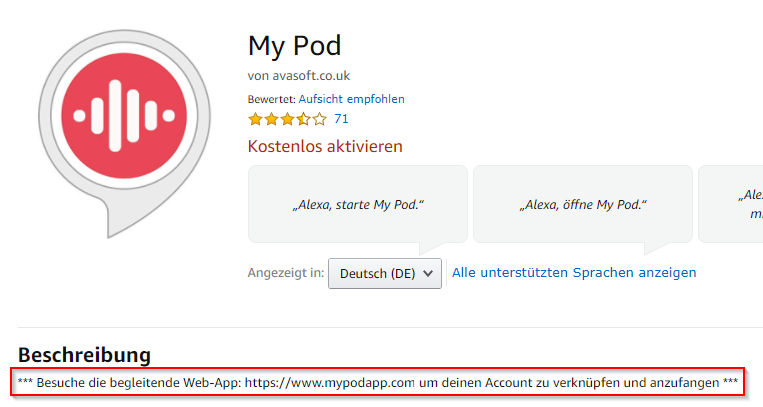Click the 'My Pod' title heading

pos(294,46)
